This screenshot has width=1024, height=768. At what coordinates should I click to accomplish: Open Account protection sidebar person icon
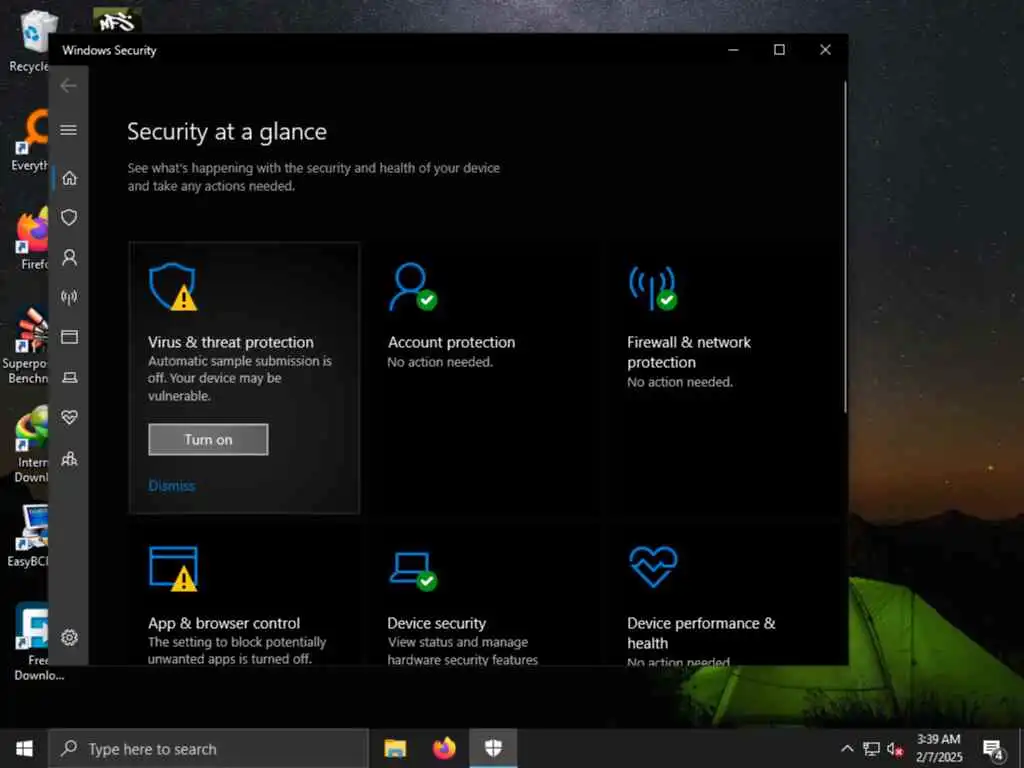(69, 257)
